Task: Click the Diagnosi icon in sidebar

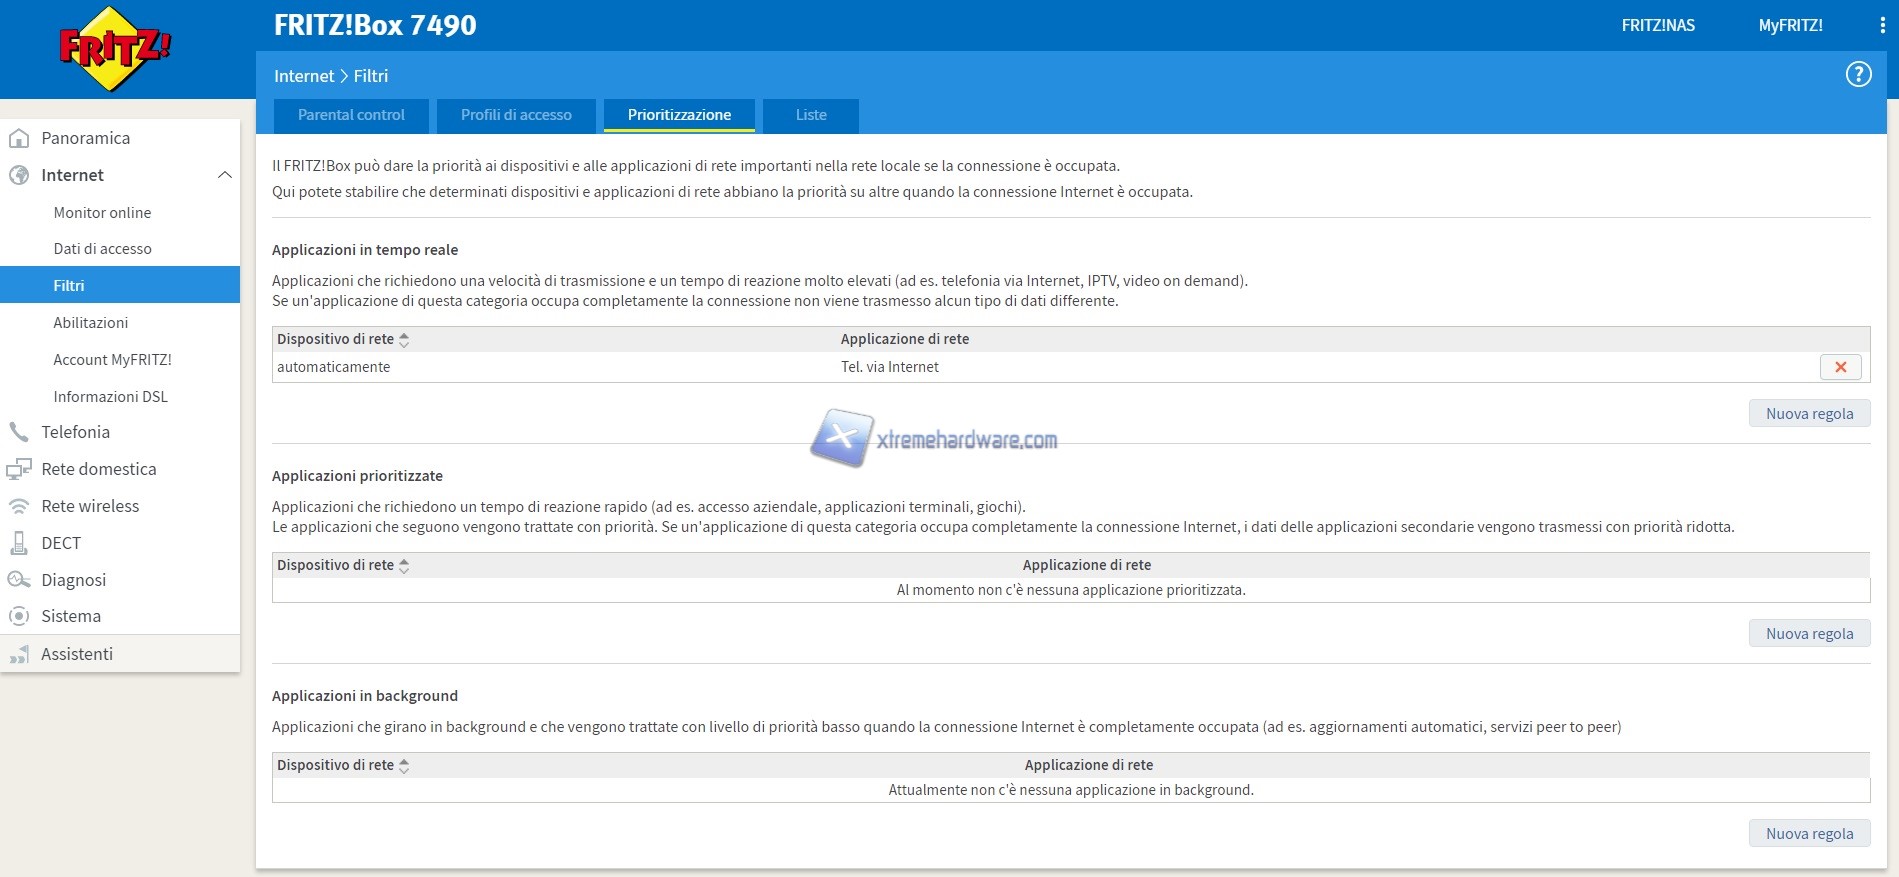Action: click(19, 580)
